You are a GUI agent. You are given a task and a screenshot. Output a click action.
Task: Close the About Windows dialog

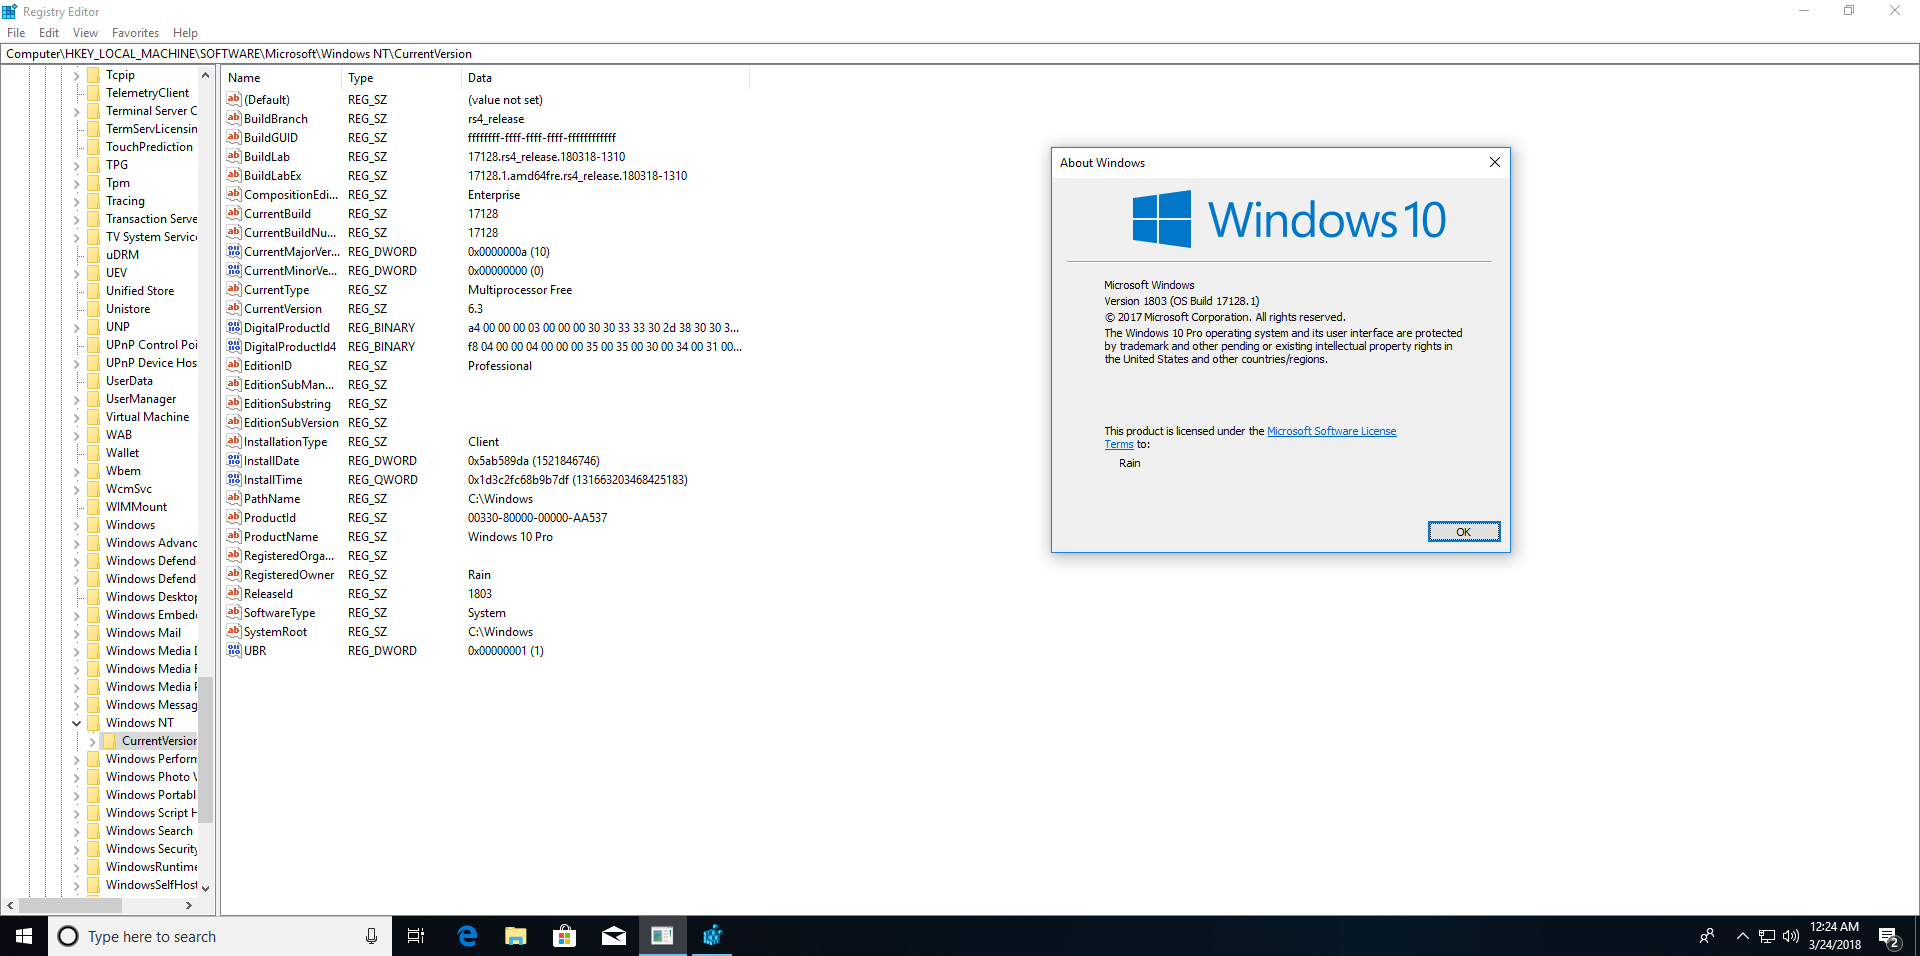coord(1494,162)
